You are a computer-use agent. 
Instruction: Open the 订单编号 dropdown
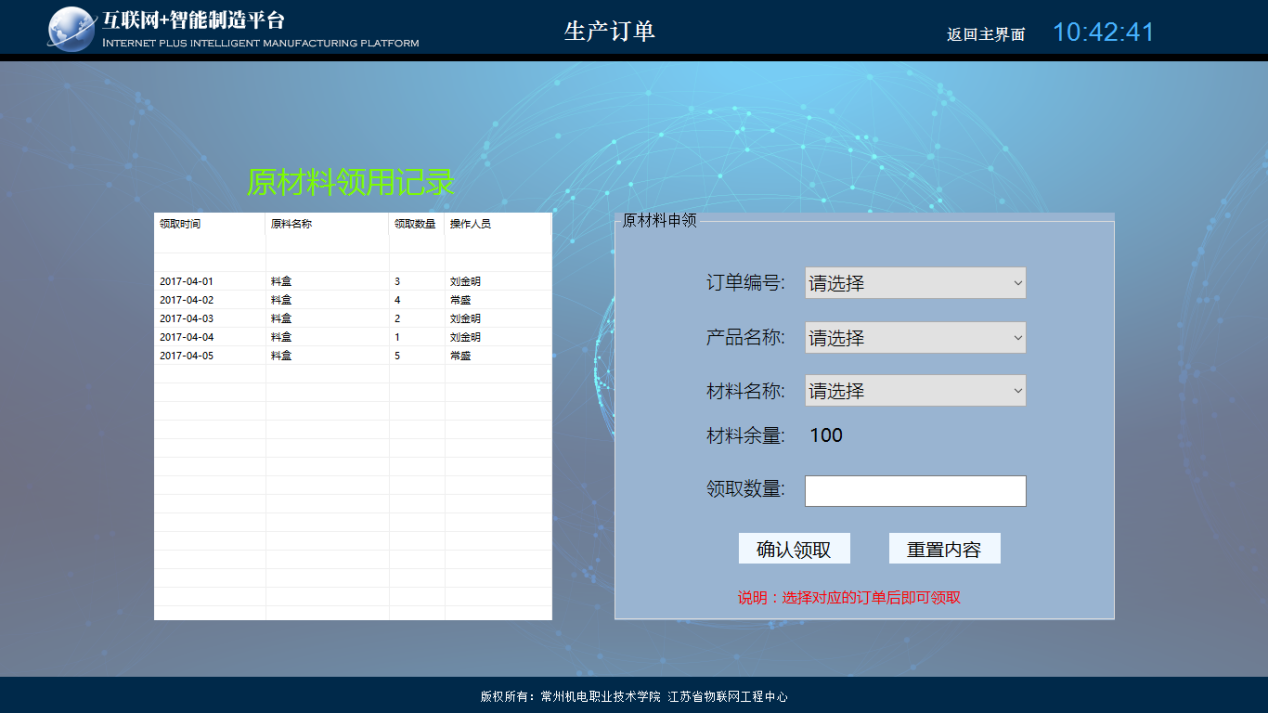(x=915, y=283)
